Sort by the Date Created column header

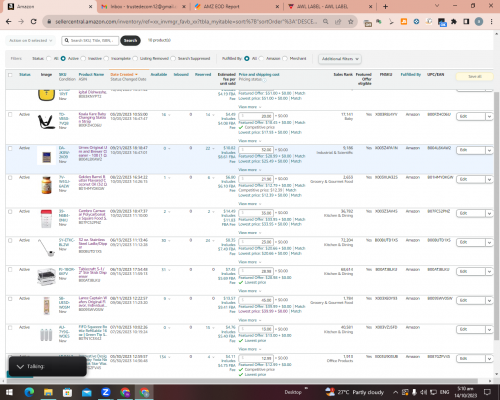[x=124, y=74]
